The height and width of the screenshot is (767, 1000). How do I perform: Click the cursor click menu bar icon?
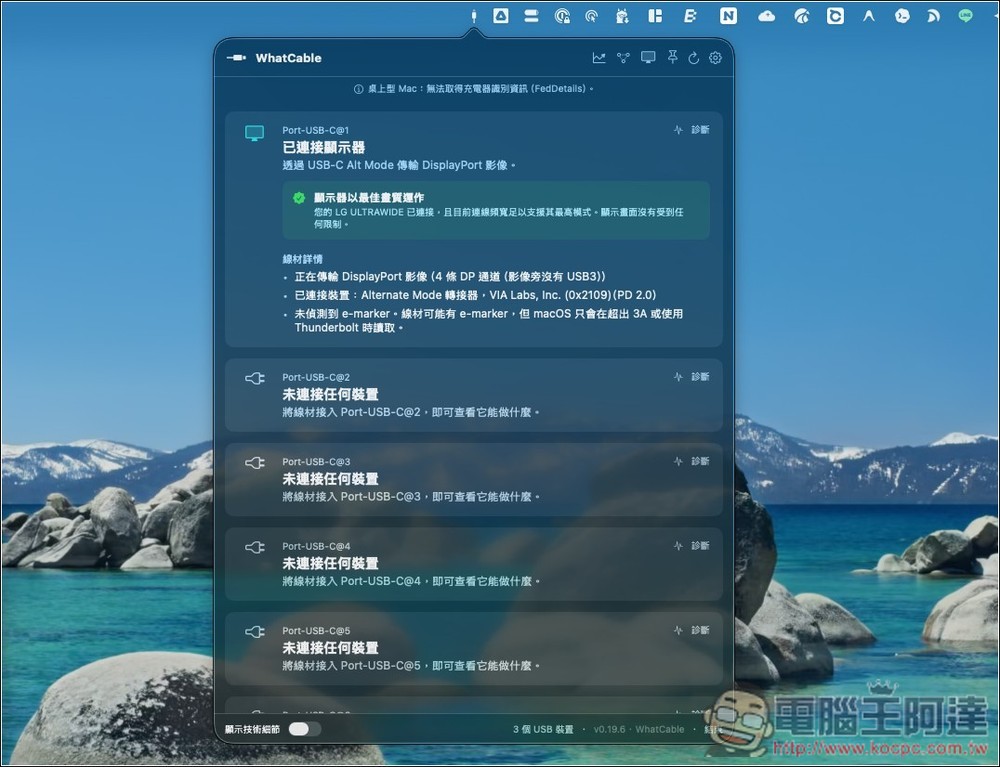point(591,16)
